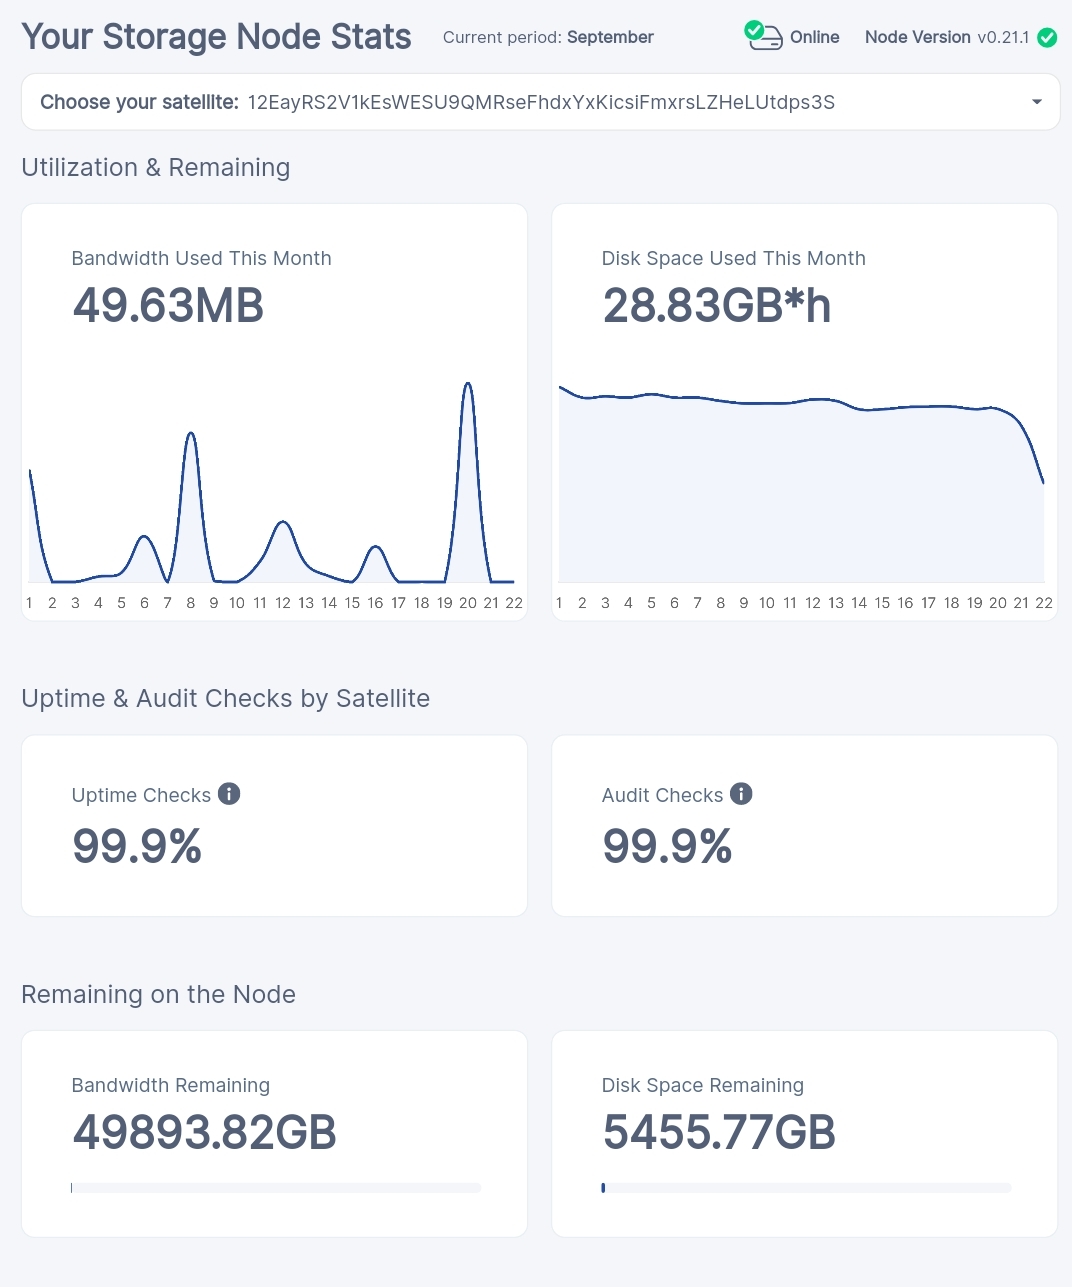Screen dimensions: 1072x1287
Task: Click the day 8 peak on bandwidth chart
Action: pos(190,434)
